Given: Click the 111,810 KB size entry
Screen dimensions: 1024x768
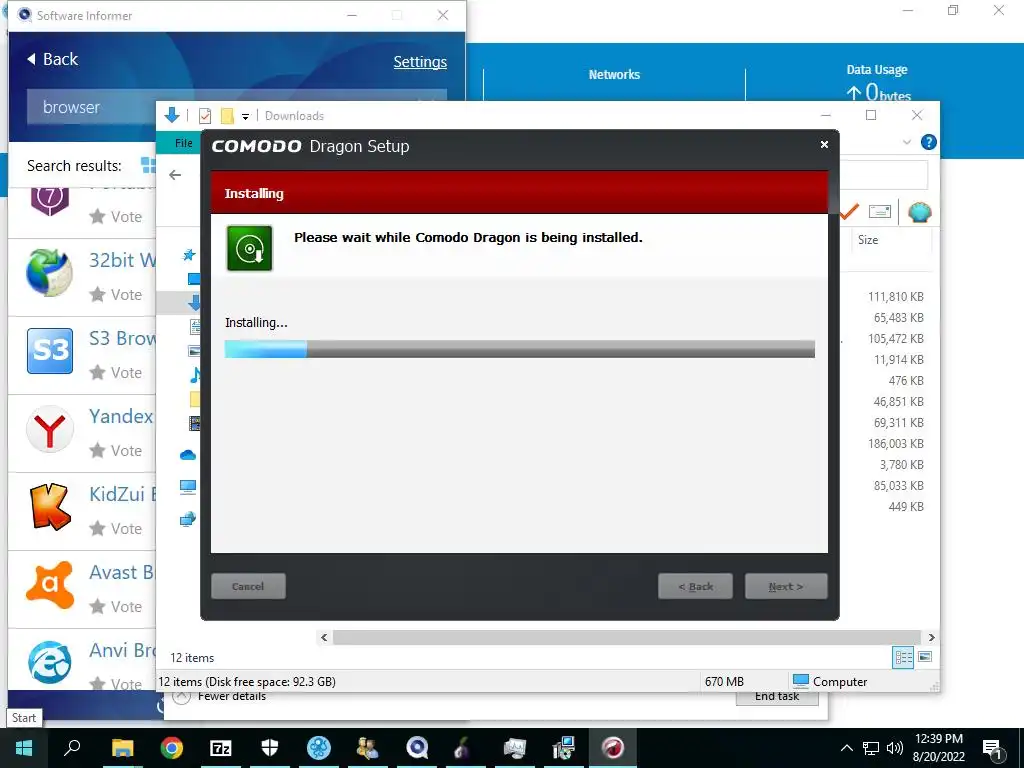Looking at the screenshot, I should coord(895,296).
